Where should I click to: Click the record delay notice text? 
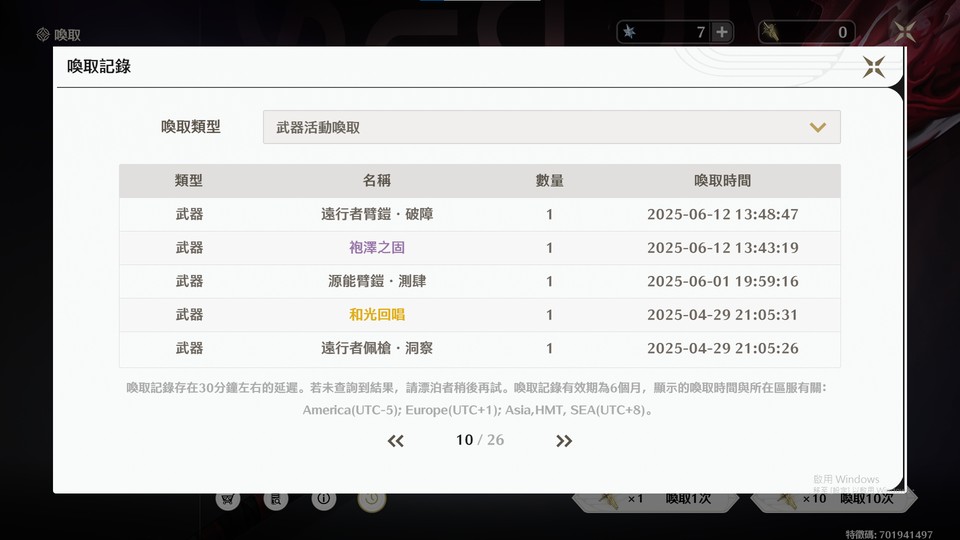click(476, 388)
